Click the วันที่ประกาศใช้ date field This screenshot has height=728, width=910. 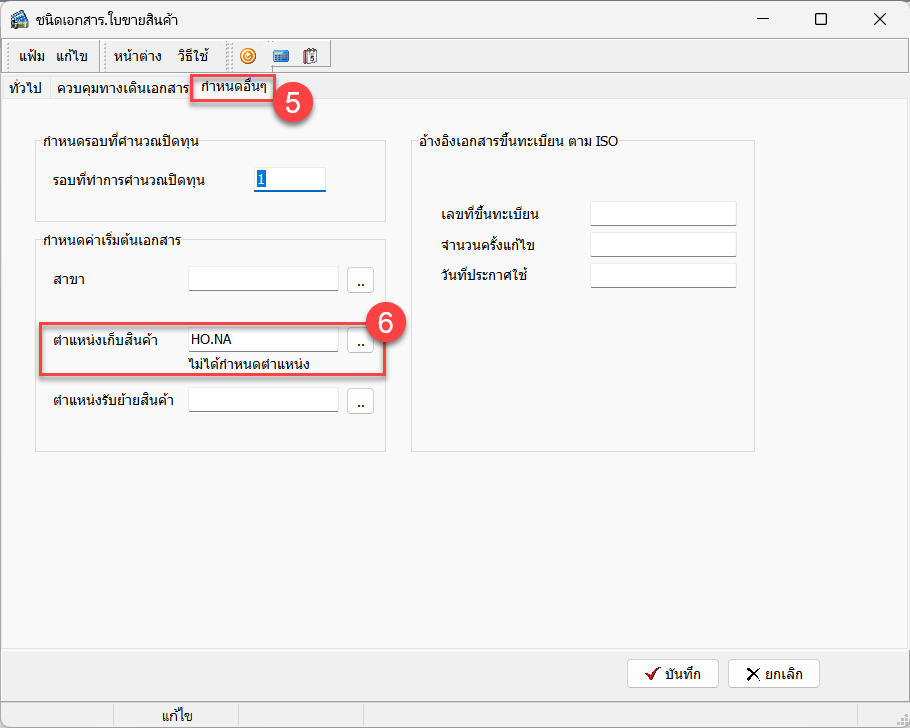(x=663, y=276)
